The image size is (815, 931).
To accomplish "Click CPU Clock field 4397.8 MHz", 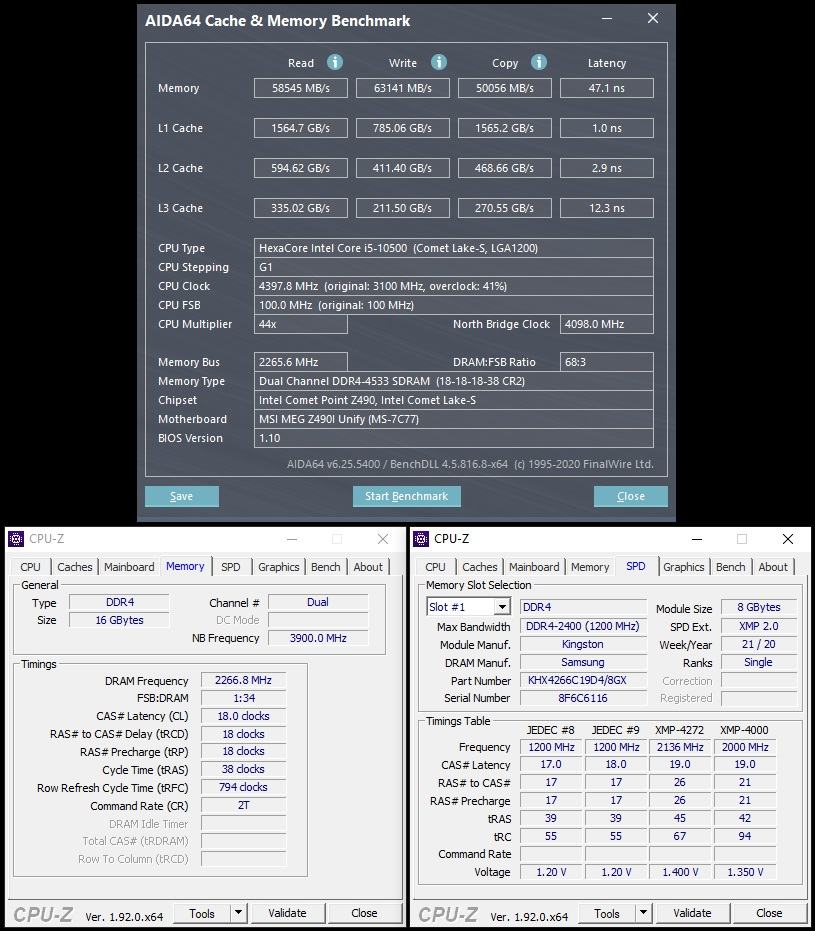I will tap(454, 286).
